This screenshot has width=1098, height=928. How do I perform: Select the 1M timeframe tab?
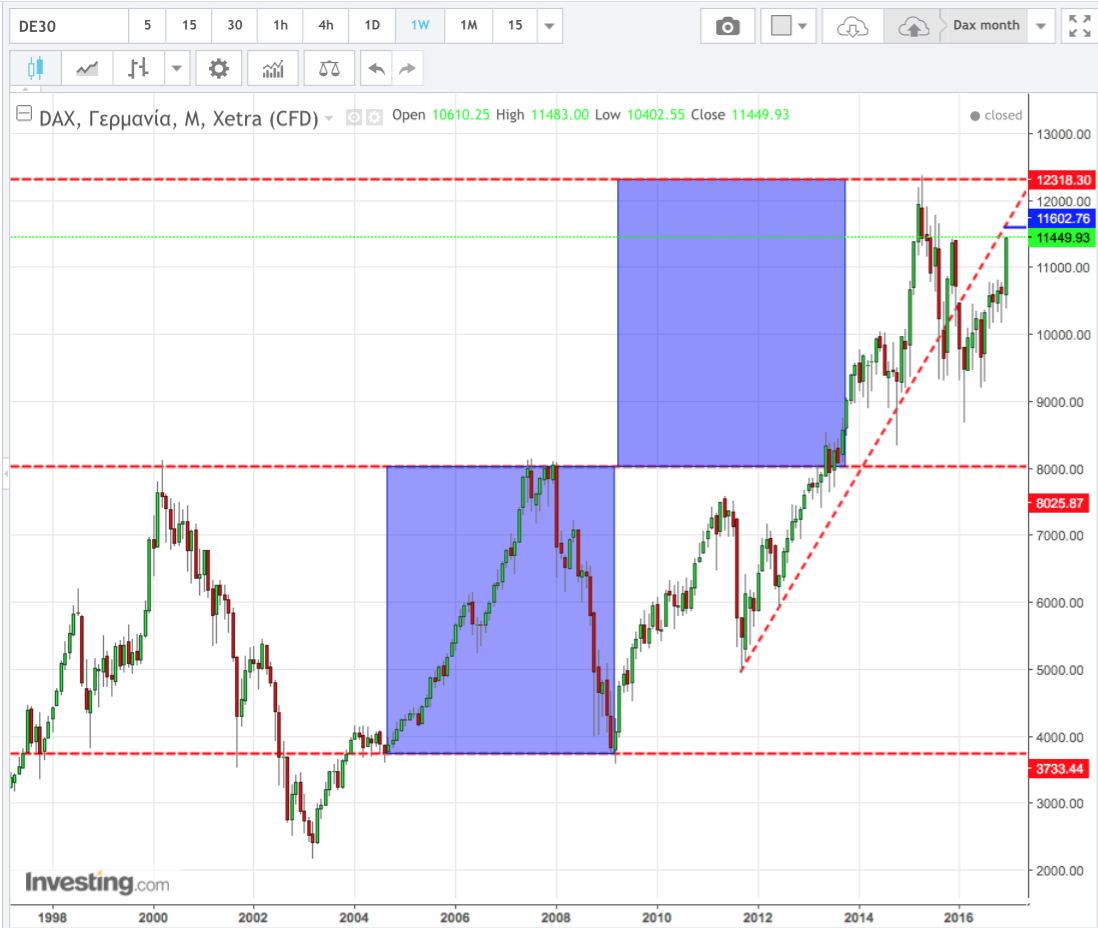(468, 26)
